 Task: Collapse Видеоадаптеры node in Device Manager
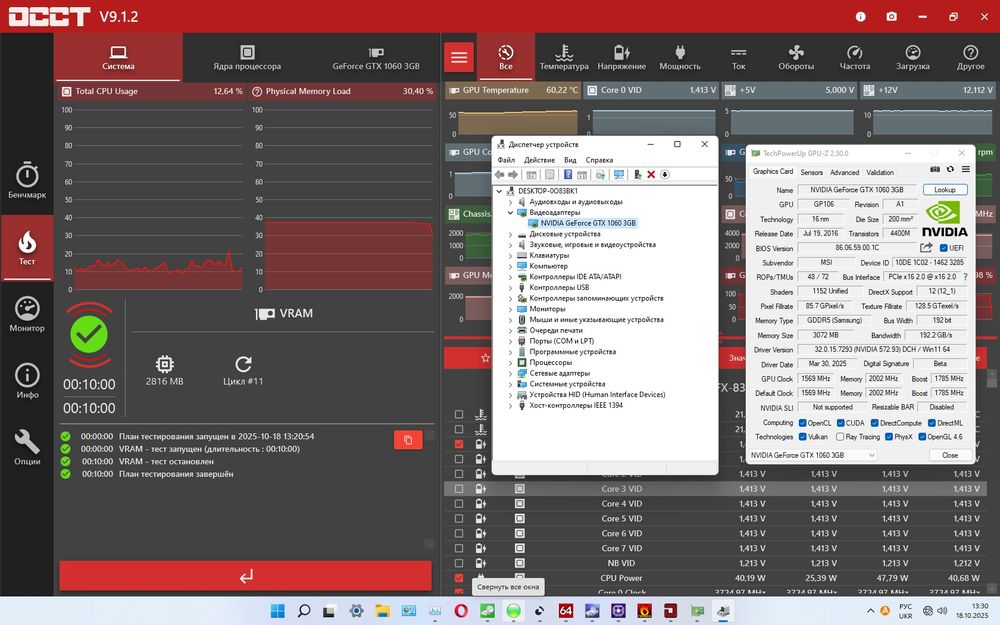pyautogui.click(x=510, y=212)
